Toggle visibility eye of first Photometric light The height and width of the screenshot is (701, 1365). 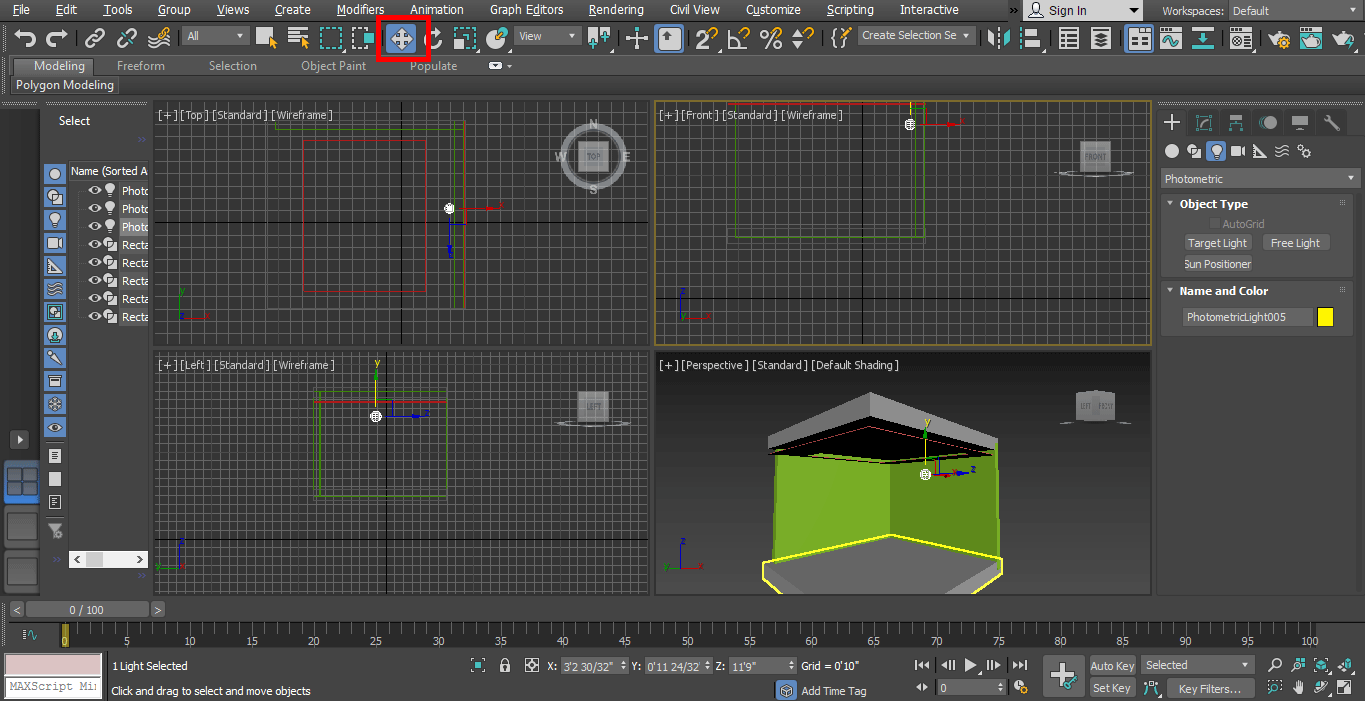coord(95,191)
